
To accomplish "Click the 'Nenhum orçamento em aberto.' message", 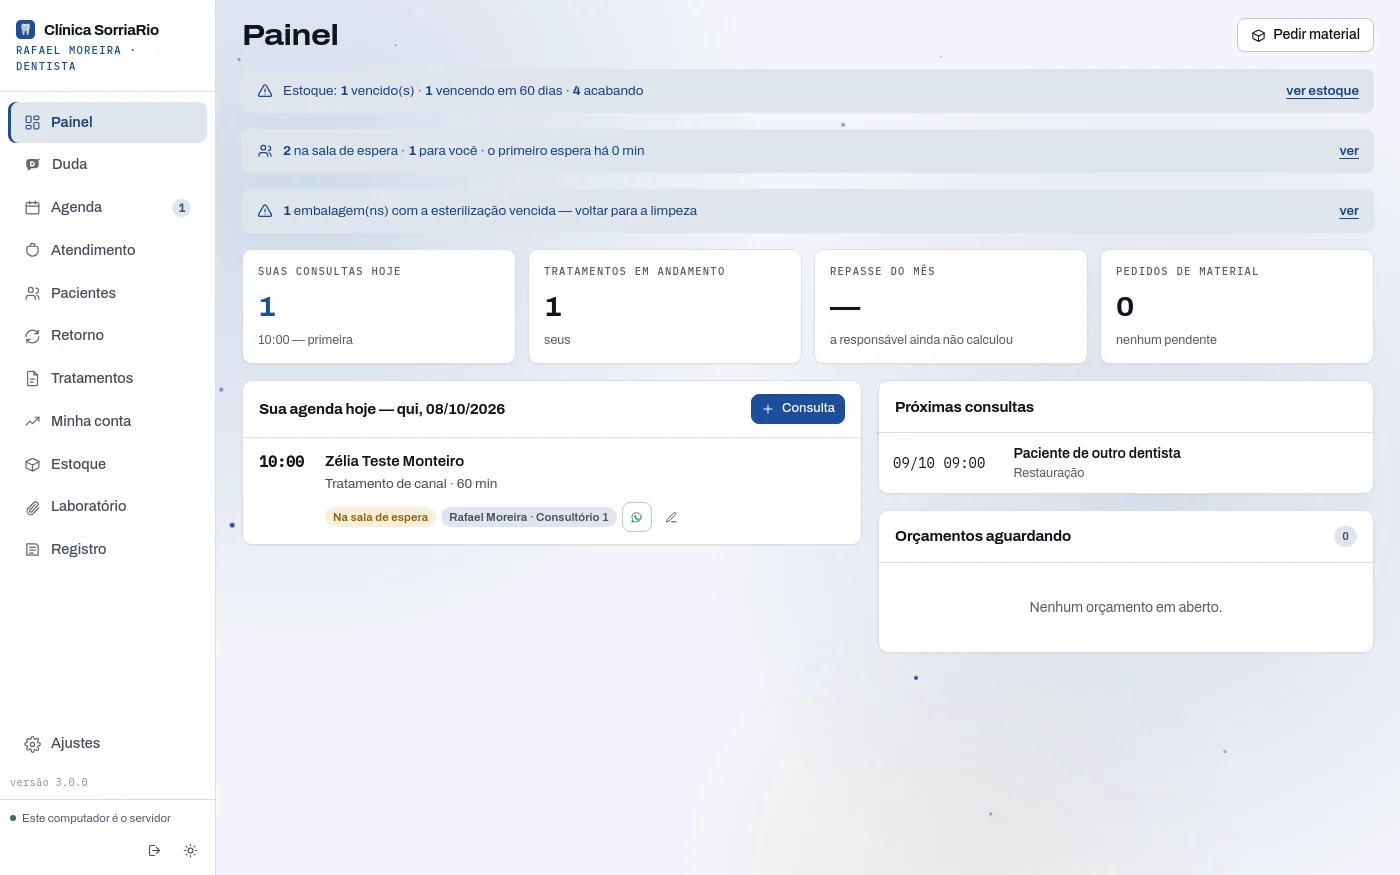I will [x=1126, y=607].
